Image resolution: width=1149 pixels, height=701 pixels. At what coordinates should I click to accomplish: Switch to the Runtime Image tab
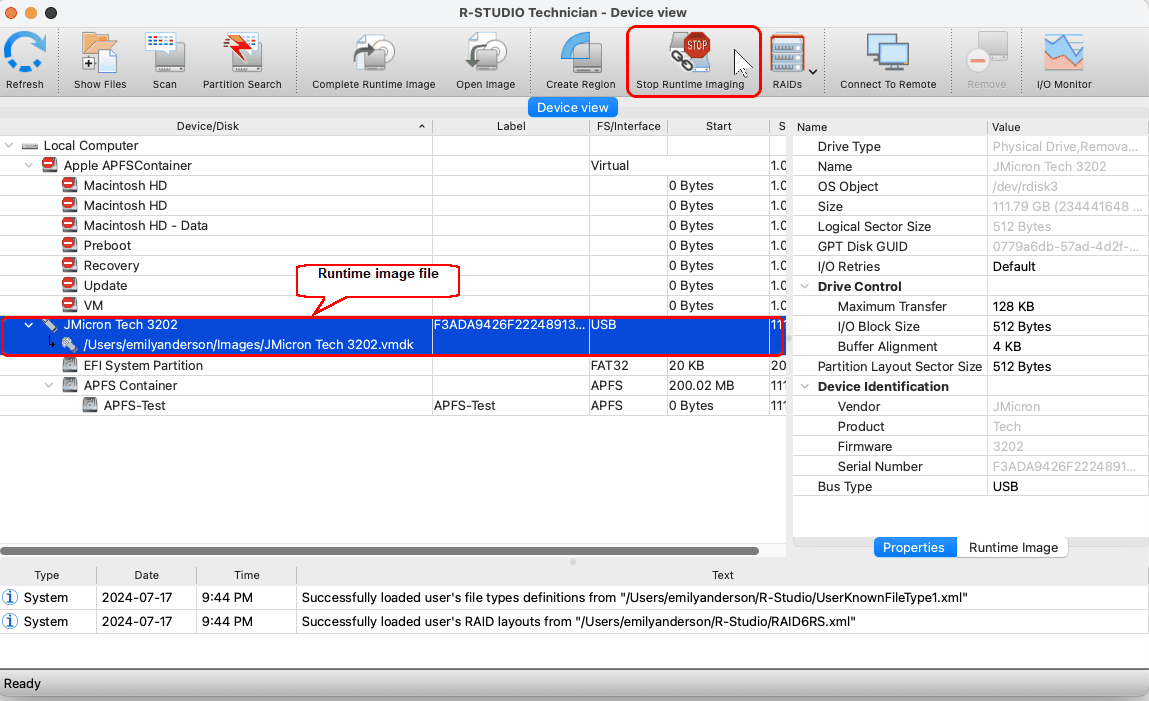[x=1013, y=547]
